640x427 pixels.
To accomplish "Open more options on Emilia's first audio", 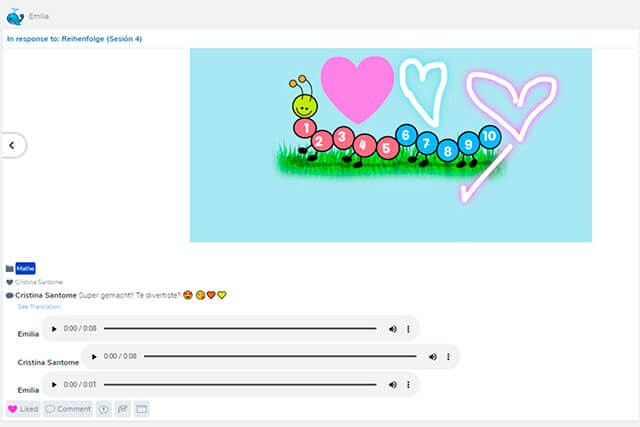I will pyautogui.click(x=409, y=328).
